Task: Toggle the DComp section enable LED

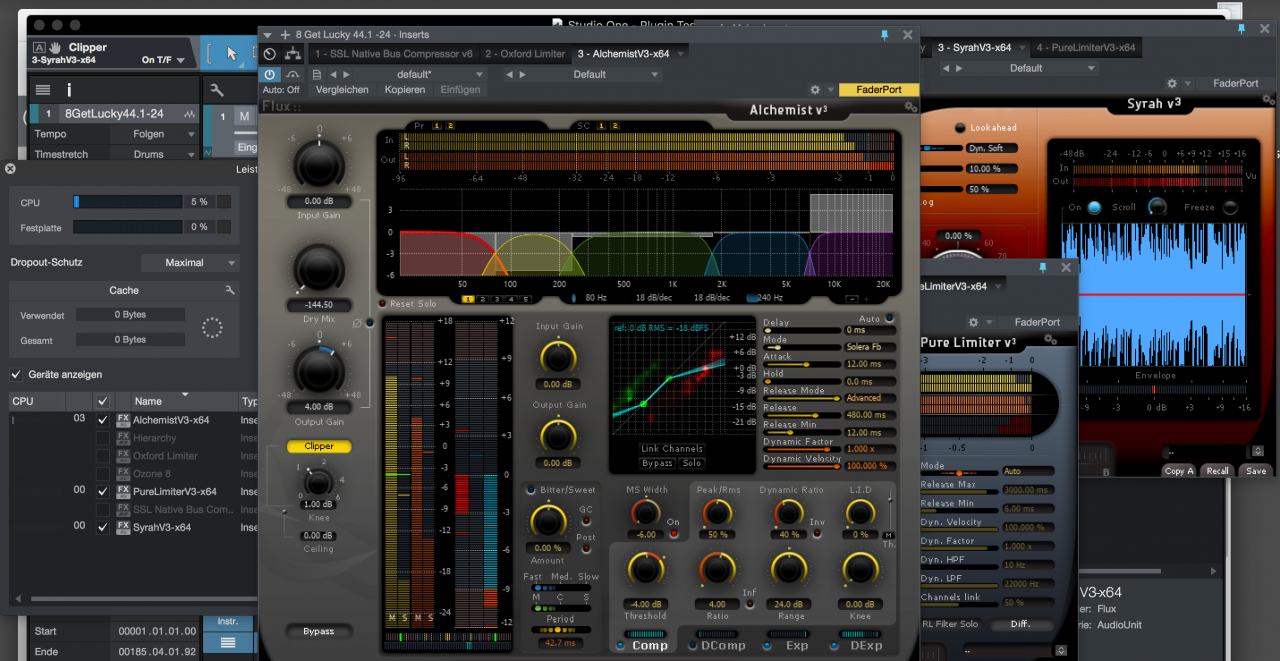Action: pos(692,646)
